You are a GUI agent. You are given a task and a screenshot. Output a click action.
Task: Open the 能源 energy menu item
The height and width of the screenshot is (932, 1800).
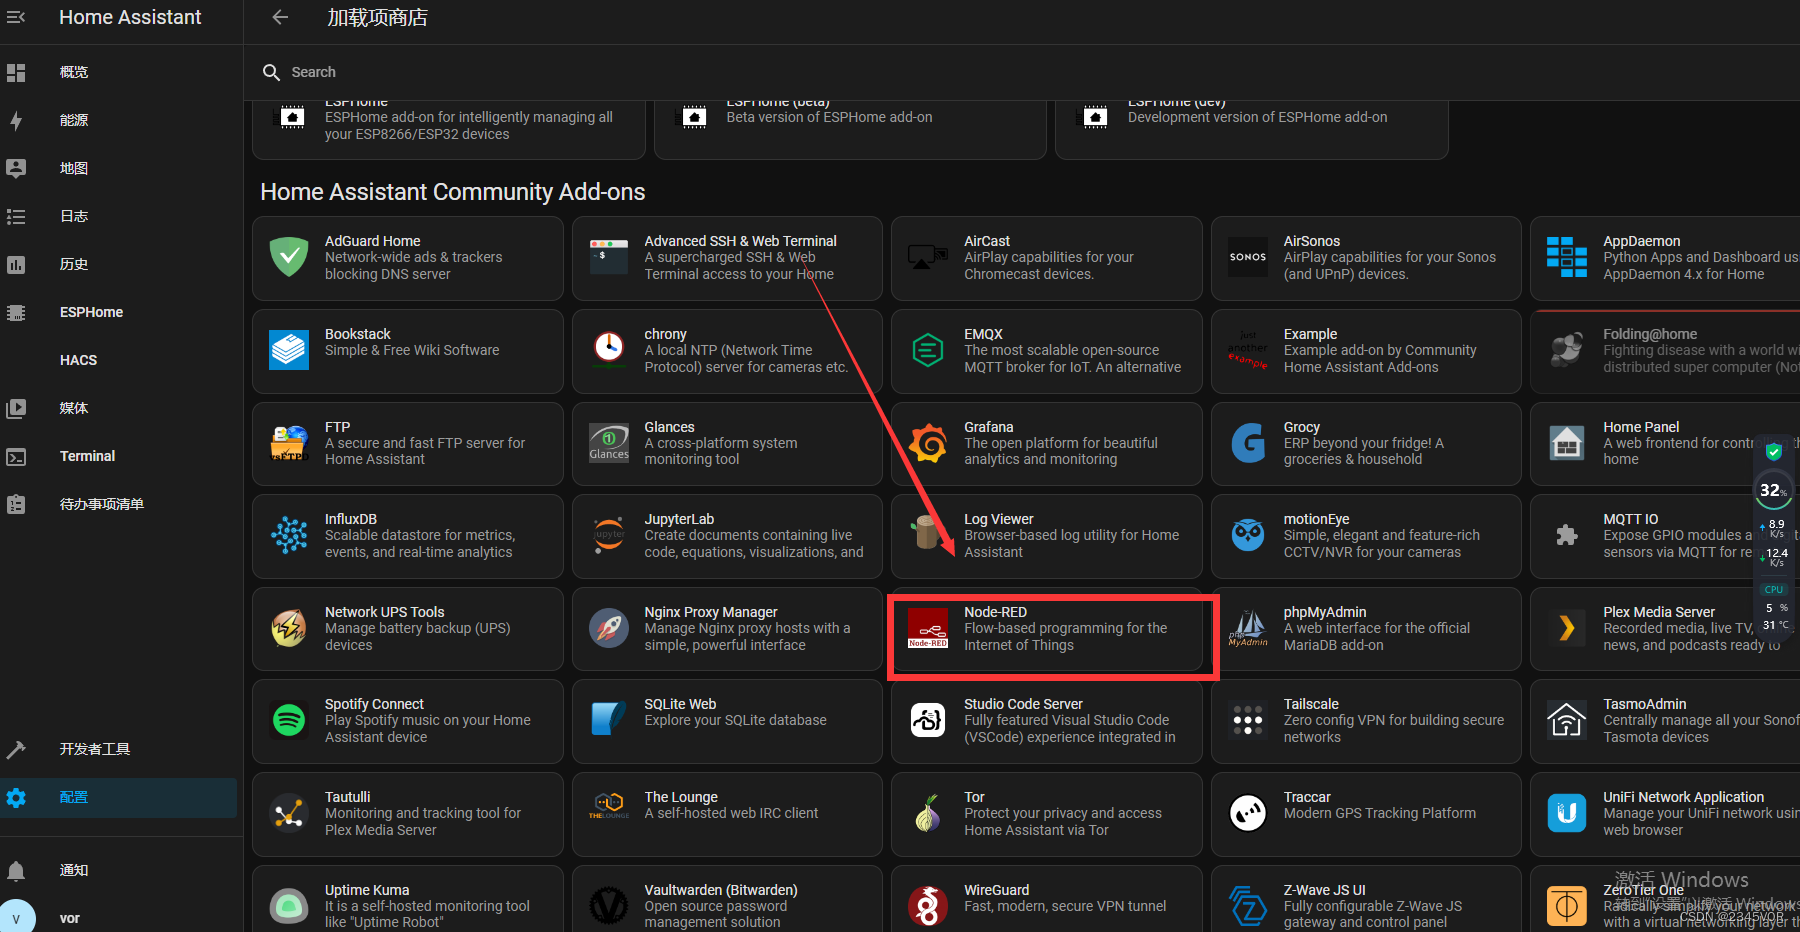(120, 120)
